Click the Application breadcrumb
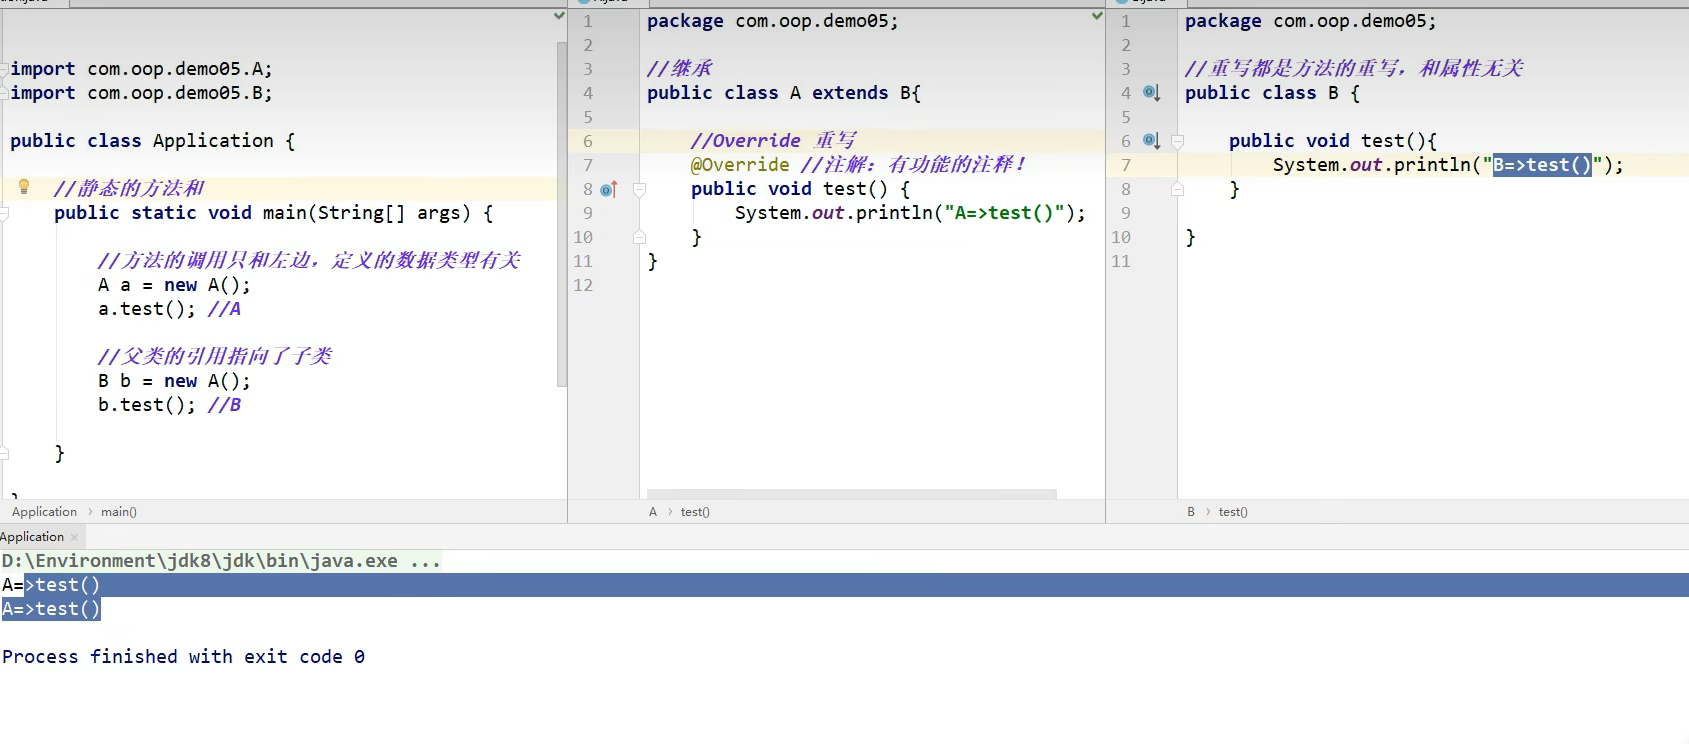The height and width of the screenshot is (744, 1689). [x=44, y=512]
